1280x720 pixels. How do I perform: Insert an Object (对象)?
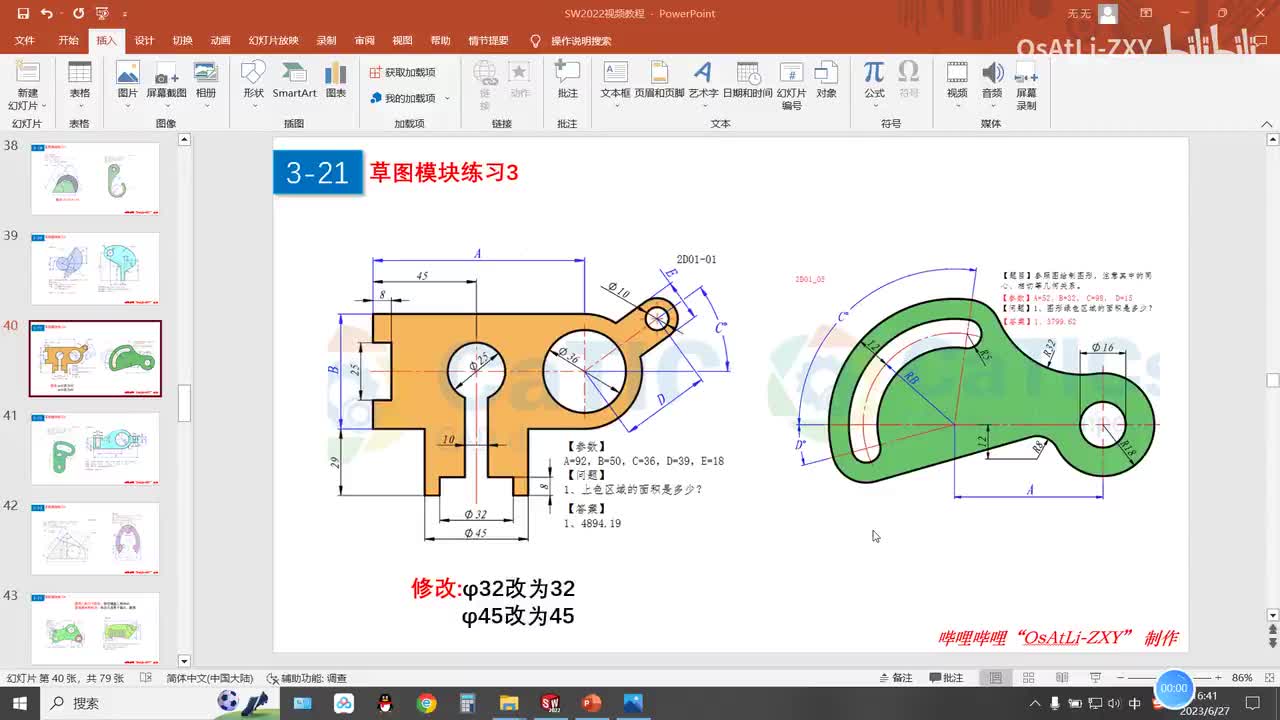[x=826, y=80]
